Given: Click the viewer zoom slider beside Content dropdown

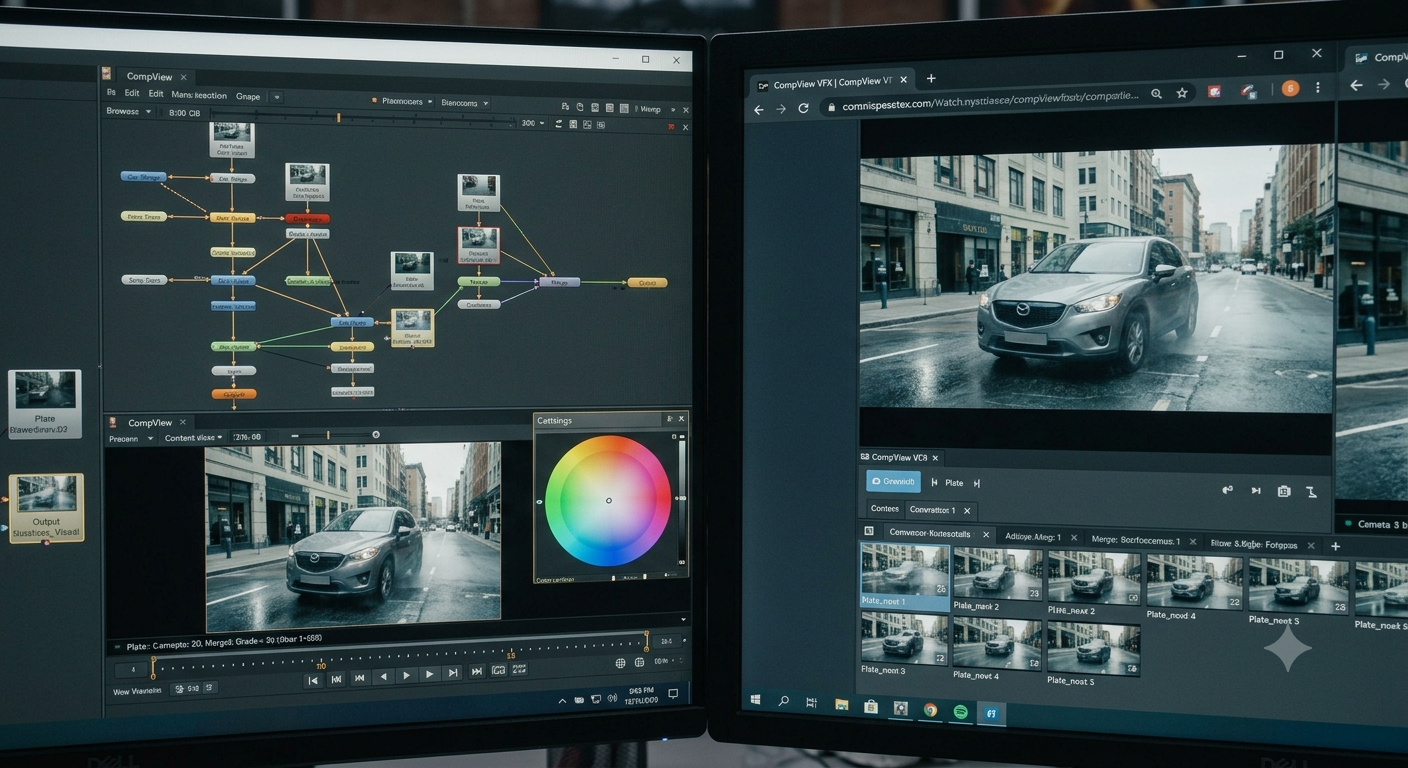Looking at the screenshot, I should pyautogui.click(x=332, y=435).
